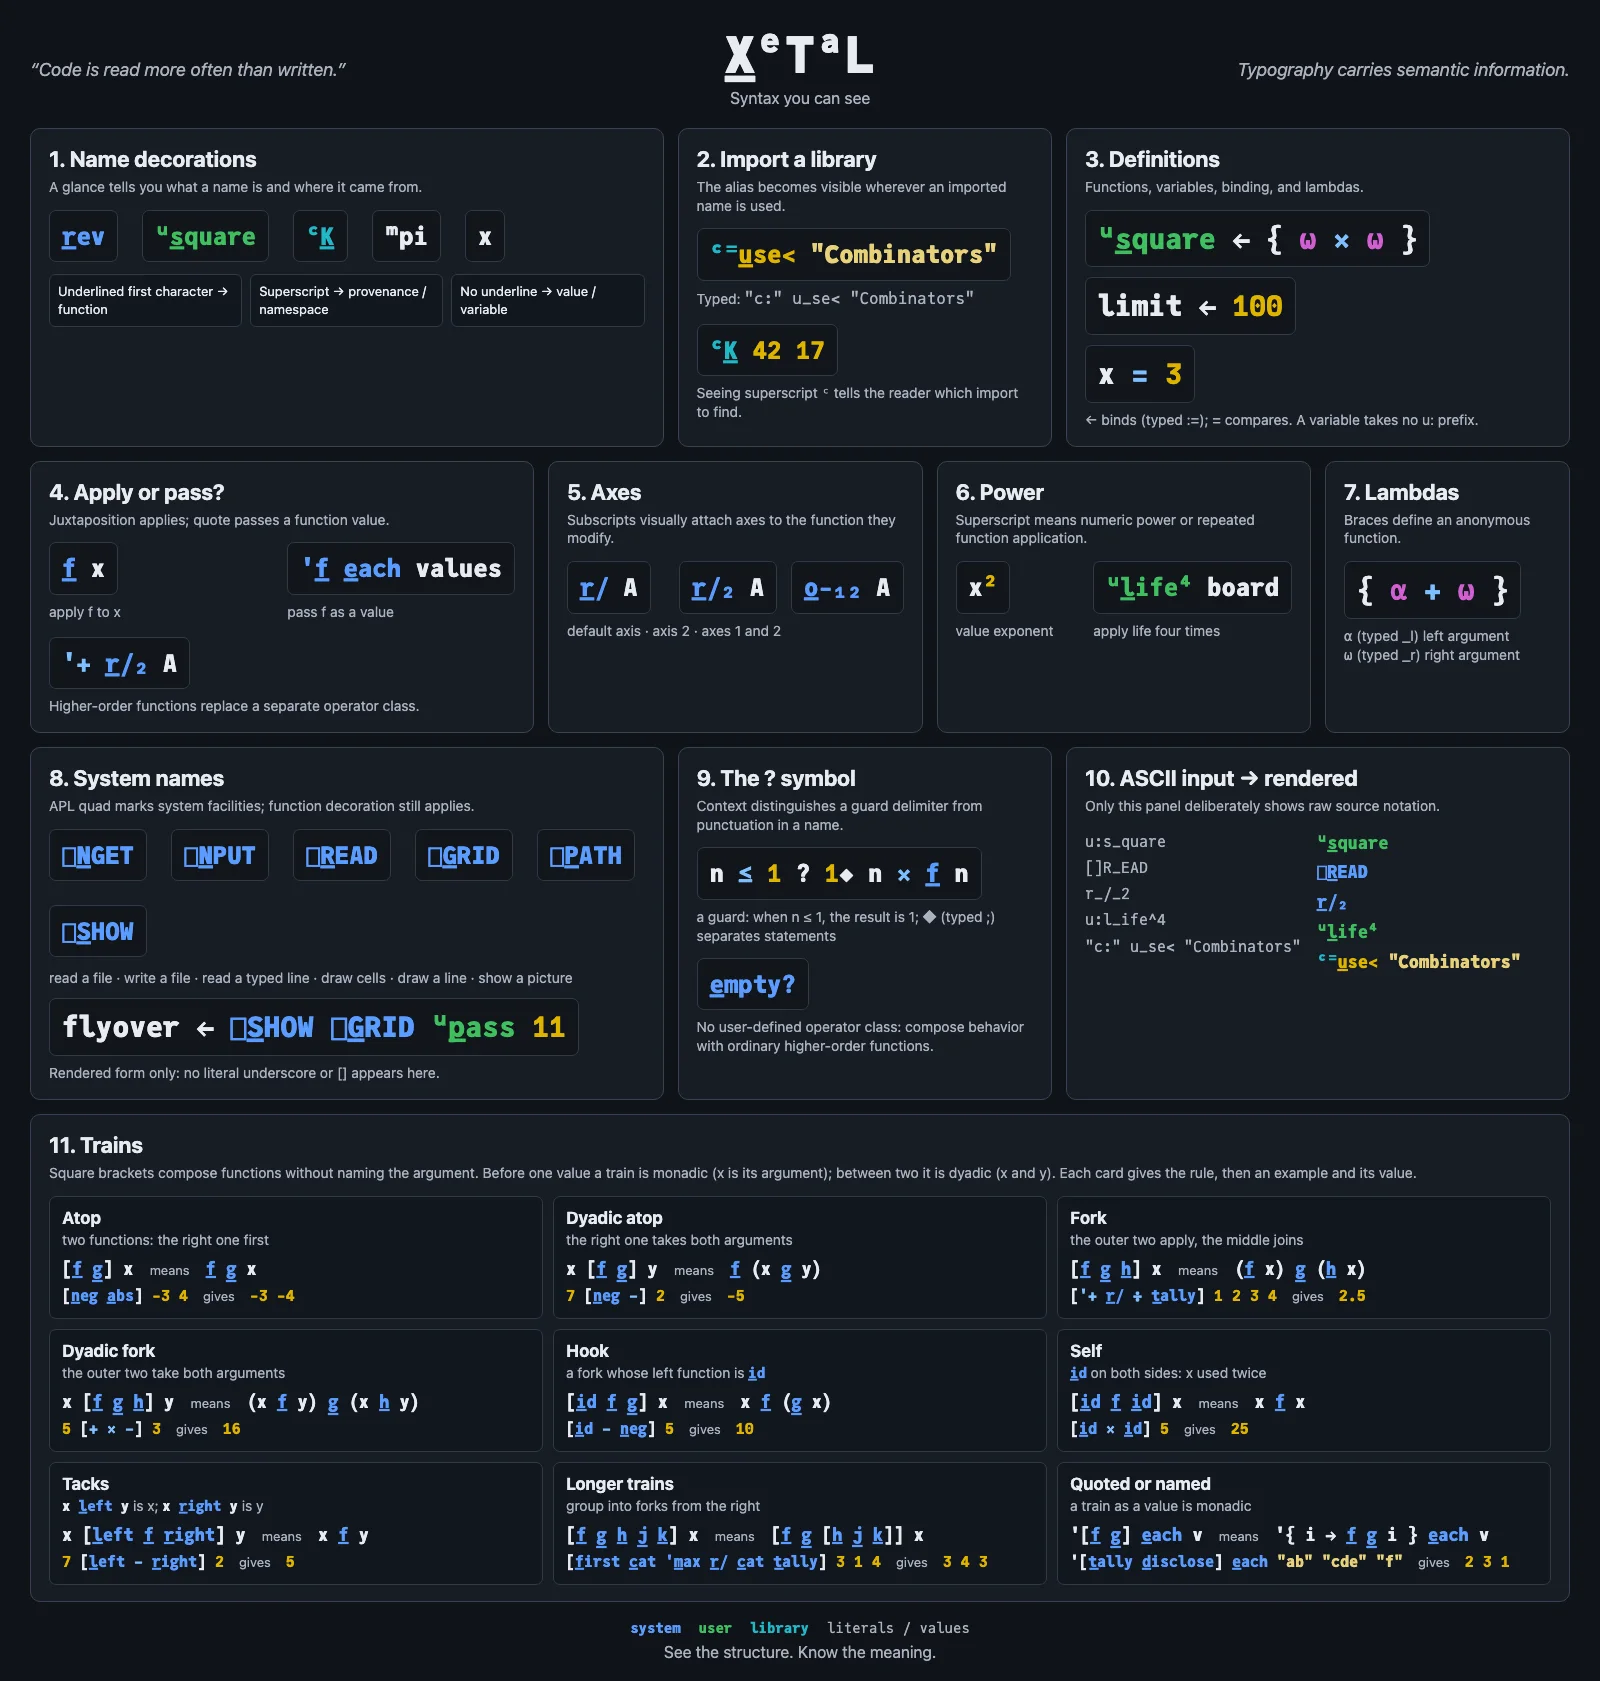
Task: Click the XeTaL logo title
Action: [799, 56]
